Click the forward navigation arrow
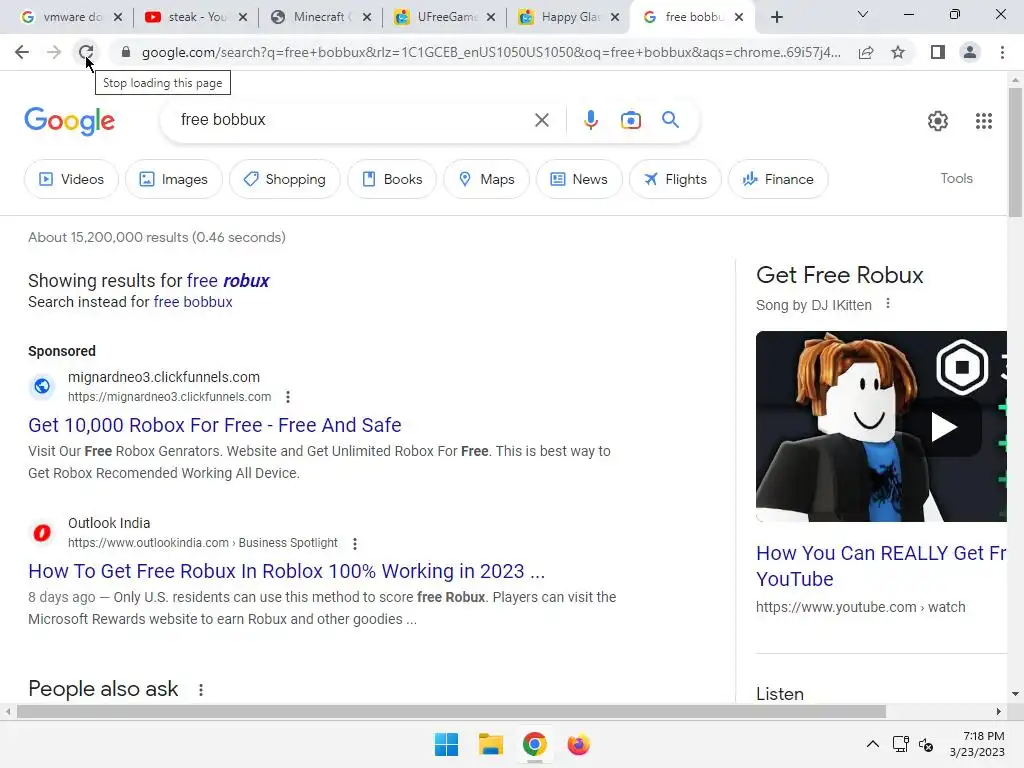Image resolution: width=1024 pixels, height=768 pixels. [54, 52]
